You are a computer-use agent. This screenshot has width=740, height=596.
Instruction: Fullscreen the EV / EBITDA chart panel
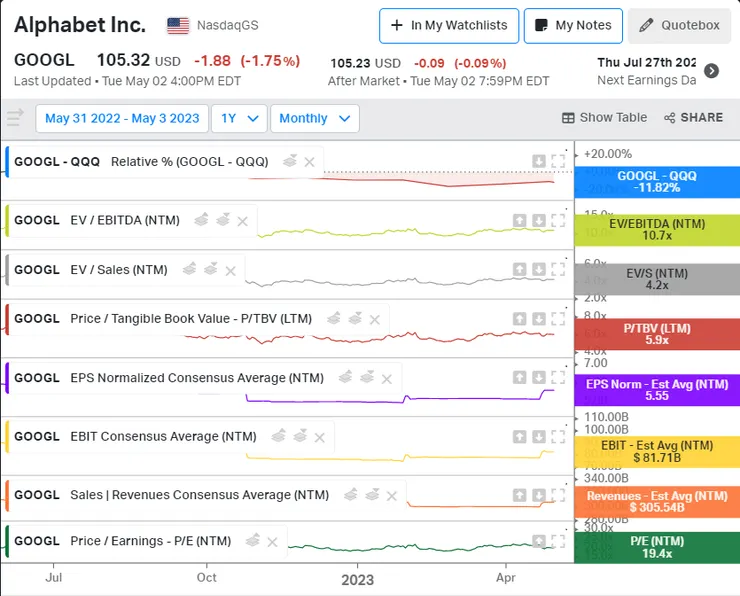tap(558, 220)
